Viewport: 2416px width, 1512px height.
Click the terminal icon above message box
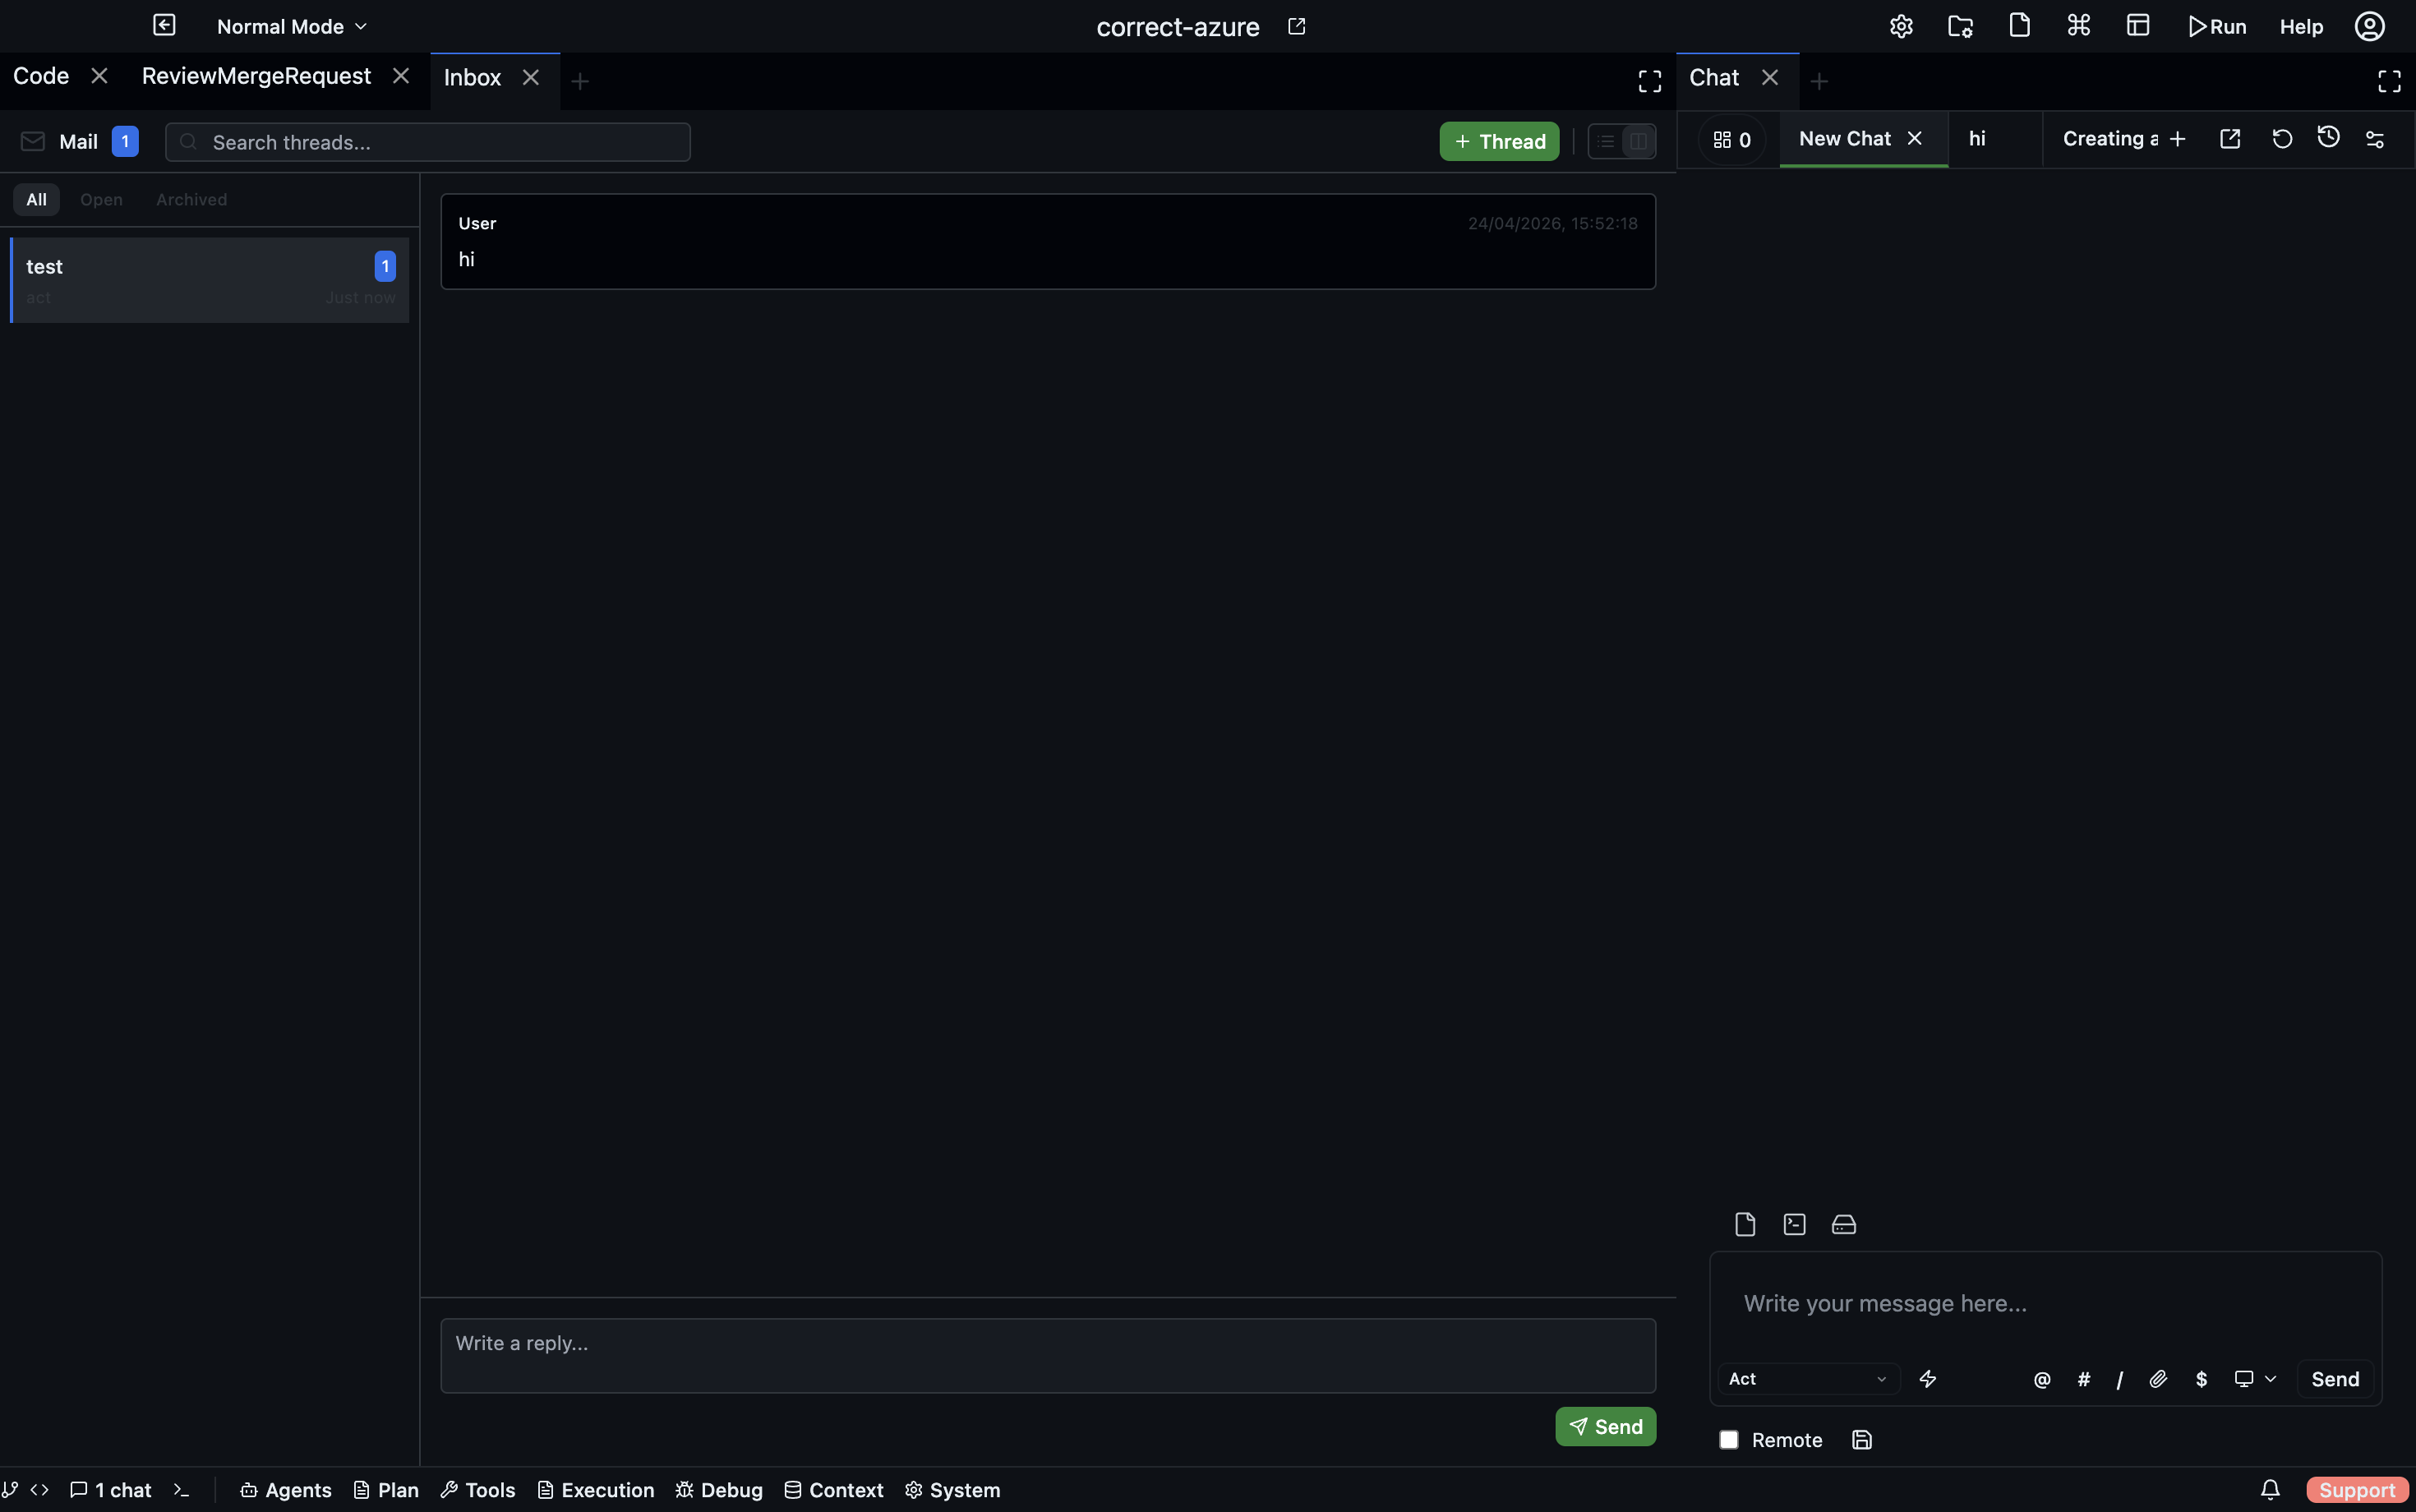(1794, 1224)
